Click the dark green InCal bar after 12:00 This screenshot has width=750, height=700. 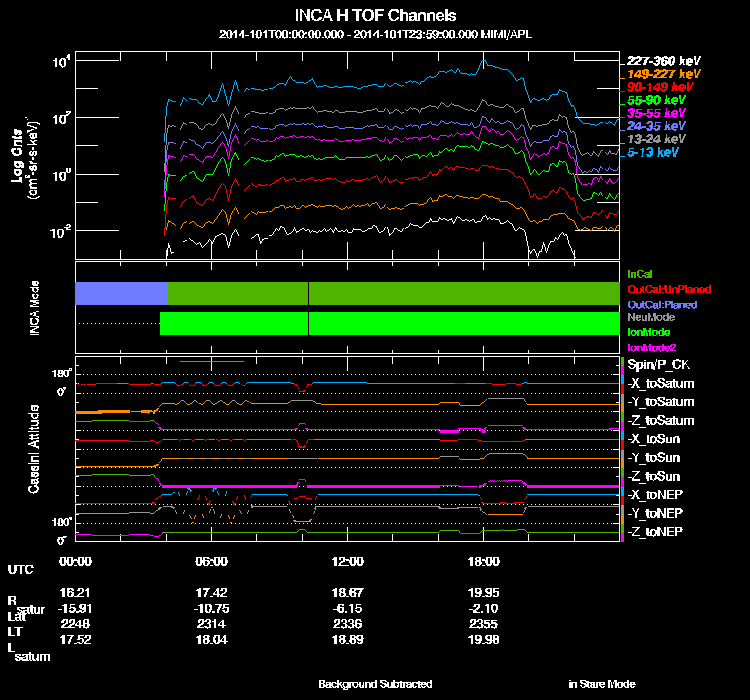click(464, 293)
